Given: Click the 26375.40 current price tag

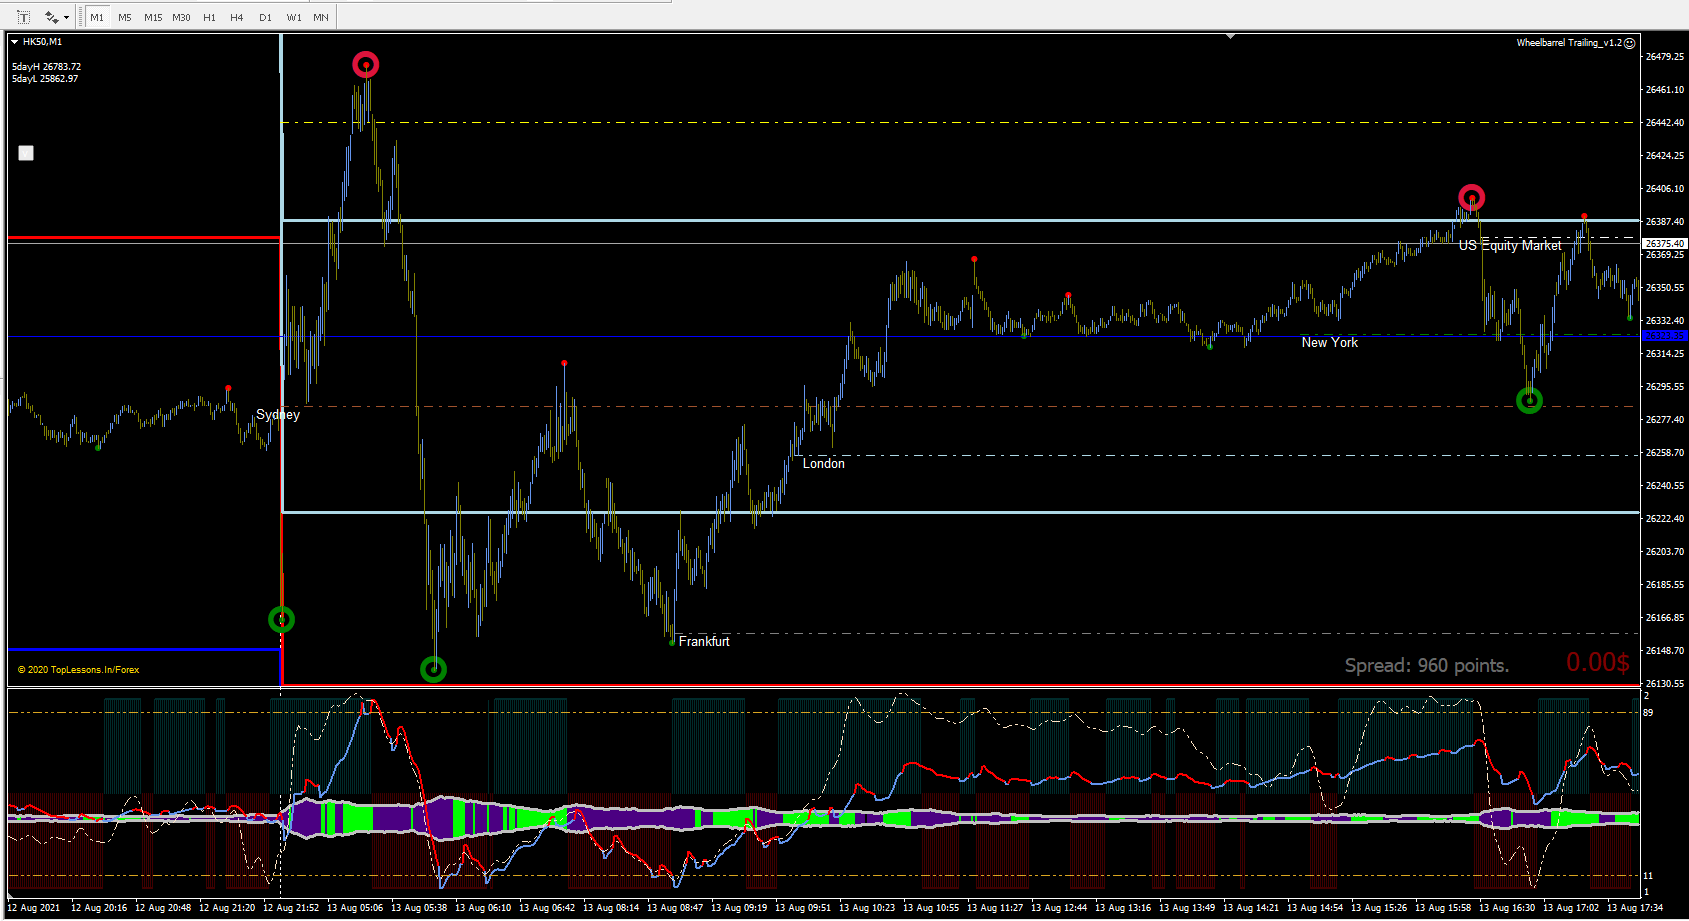Looking at the screenshot, I should click(1665, 244).
